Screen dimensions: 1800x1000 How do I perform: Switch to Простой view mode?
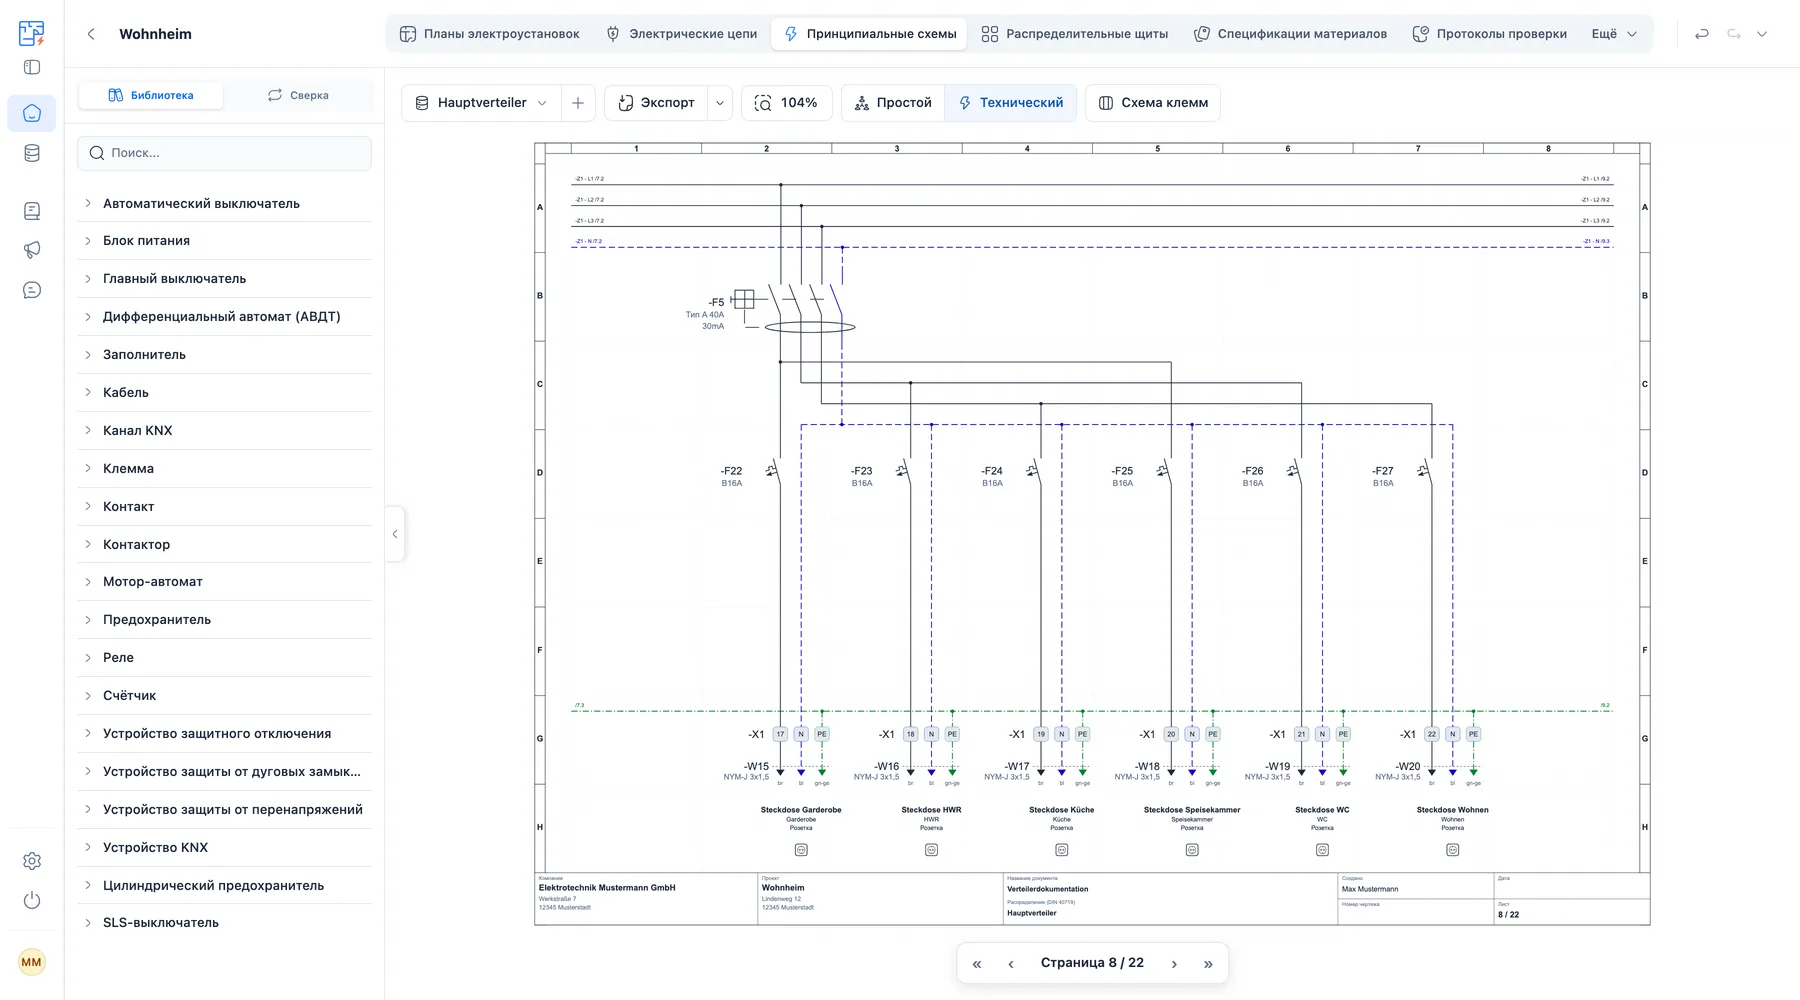(893, 103)
